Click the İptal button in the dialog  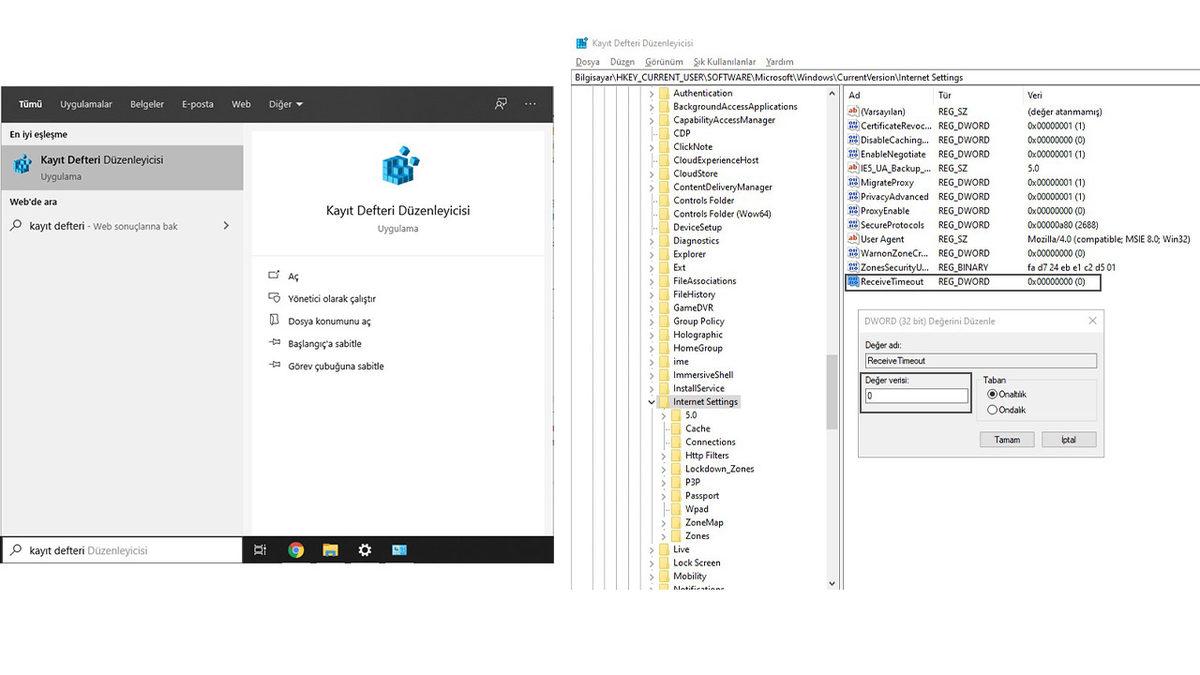(x=1069, y=440)
